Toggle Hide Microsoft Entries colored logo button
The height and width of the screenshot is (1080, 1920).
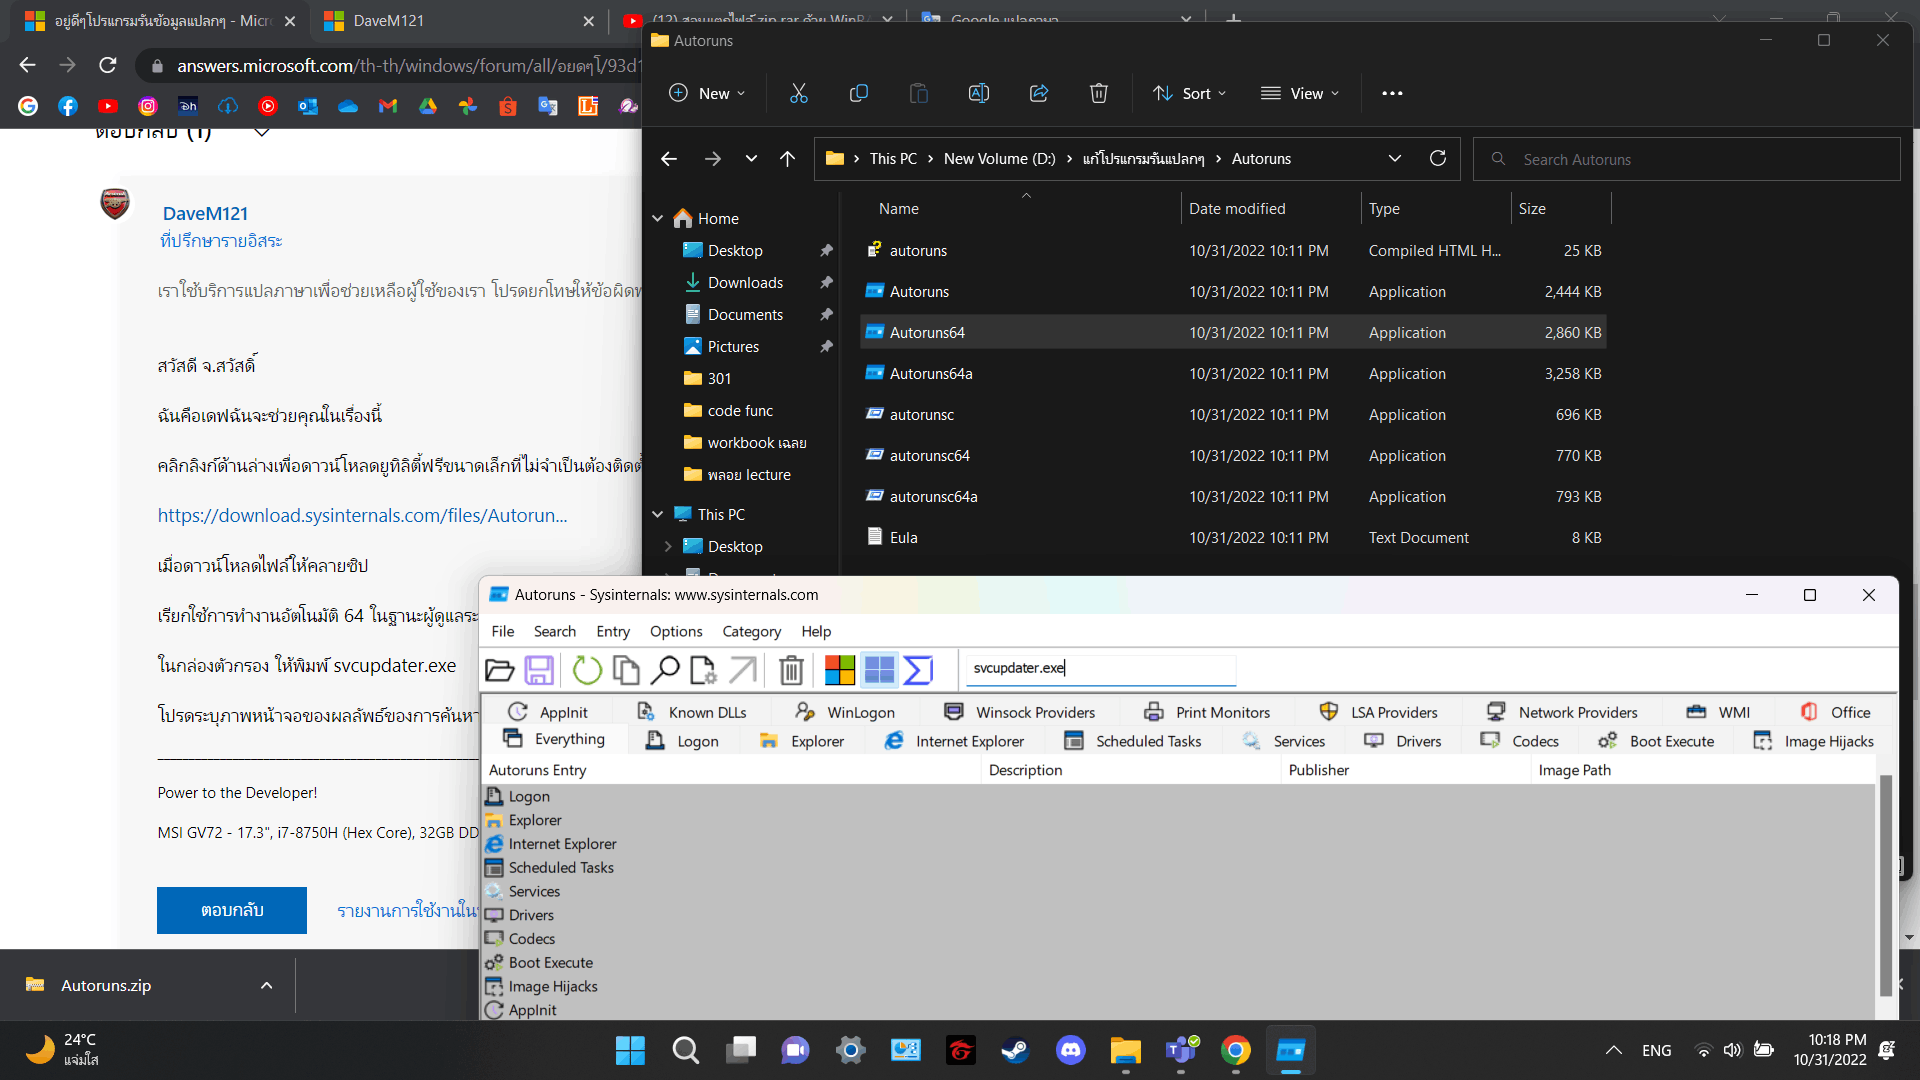click(840, 670)
